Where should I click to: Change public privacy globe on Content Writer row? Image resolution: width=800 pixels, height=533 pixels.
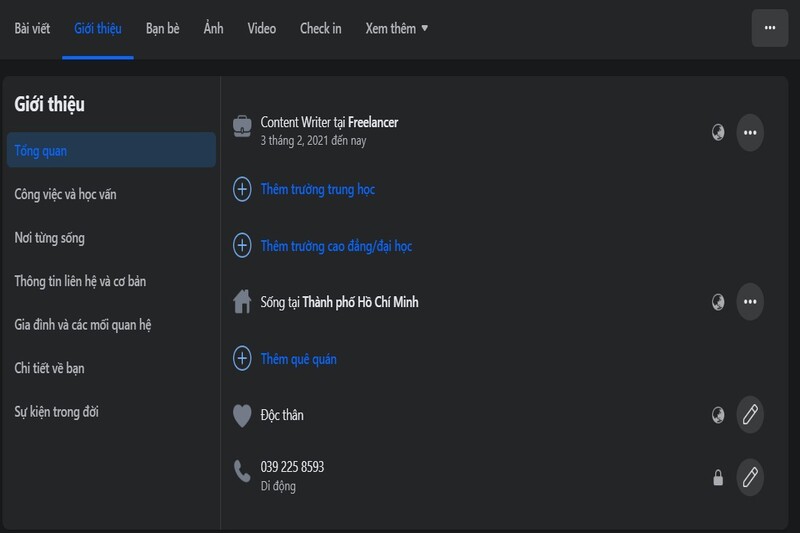point(718,132)
